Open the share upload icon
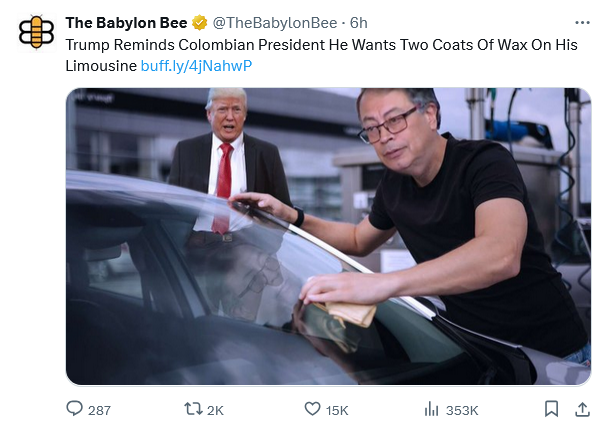The image size is (609, 431). tap(582, 409)
